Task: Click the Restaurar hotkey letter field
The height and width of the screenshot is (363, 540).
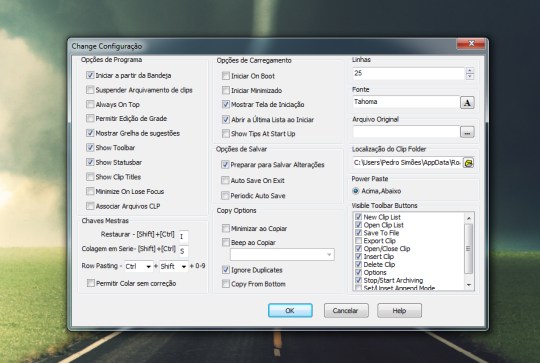Action: tap(184, 237)
